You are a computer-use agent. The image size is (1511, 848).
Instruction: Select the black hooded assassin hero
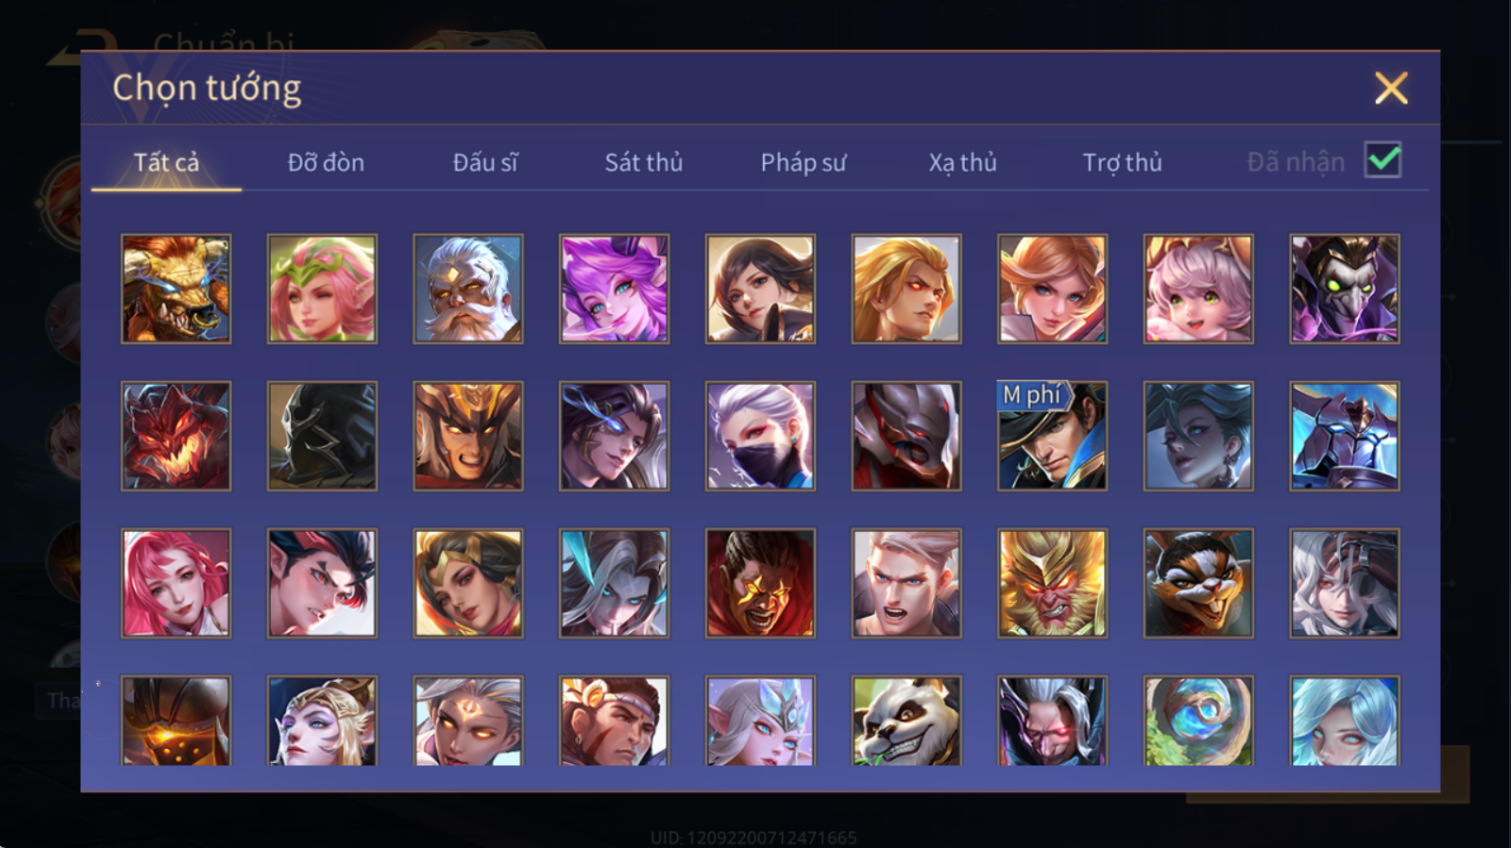[322, 436]
